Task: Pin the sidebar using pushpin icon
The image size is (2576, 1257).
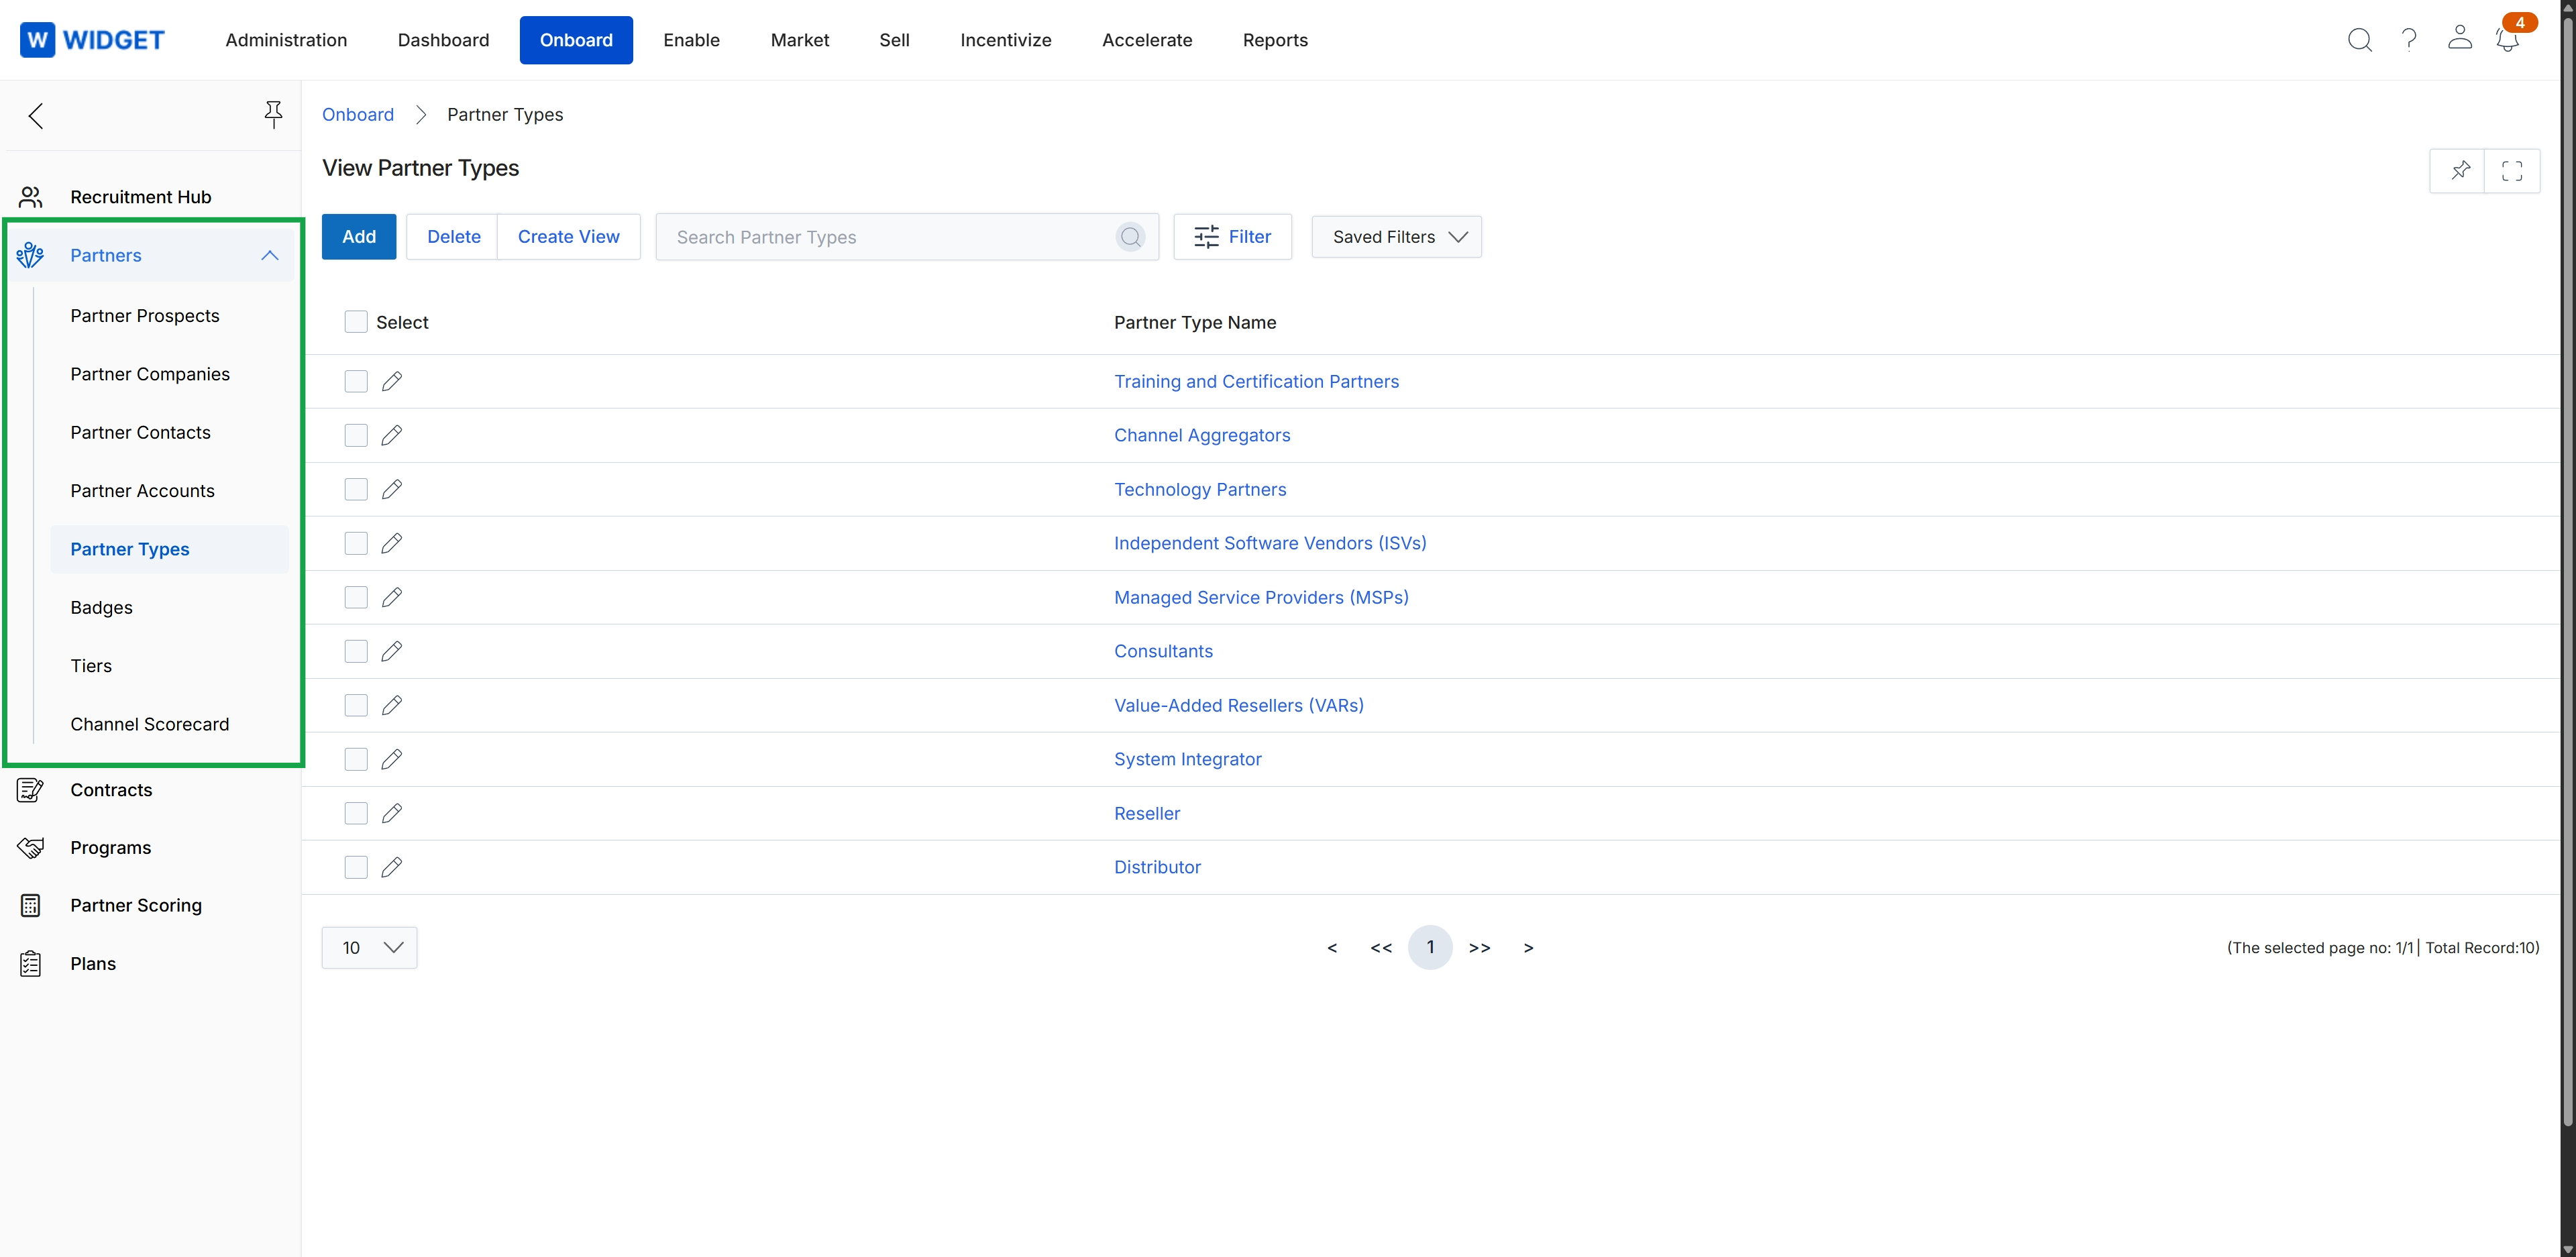Action: coord(273,114)
